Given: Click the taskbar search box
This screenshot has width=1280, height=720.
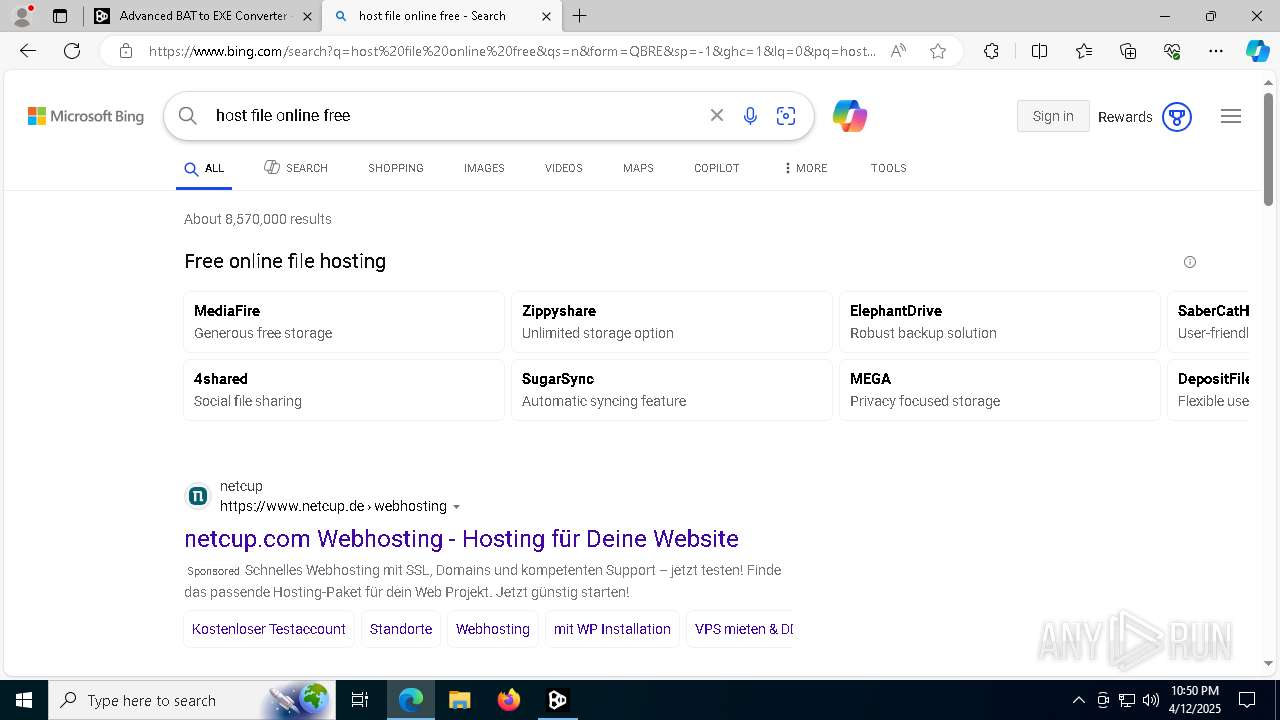Looking at the screenshot, I should [x=193, y=700].
